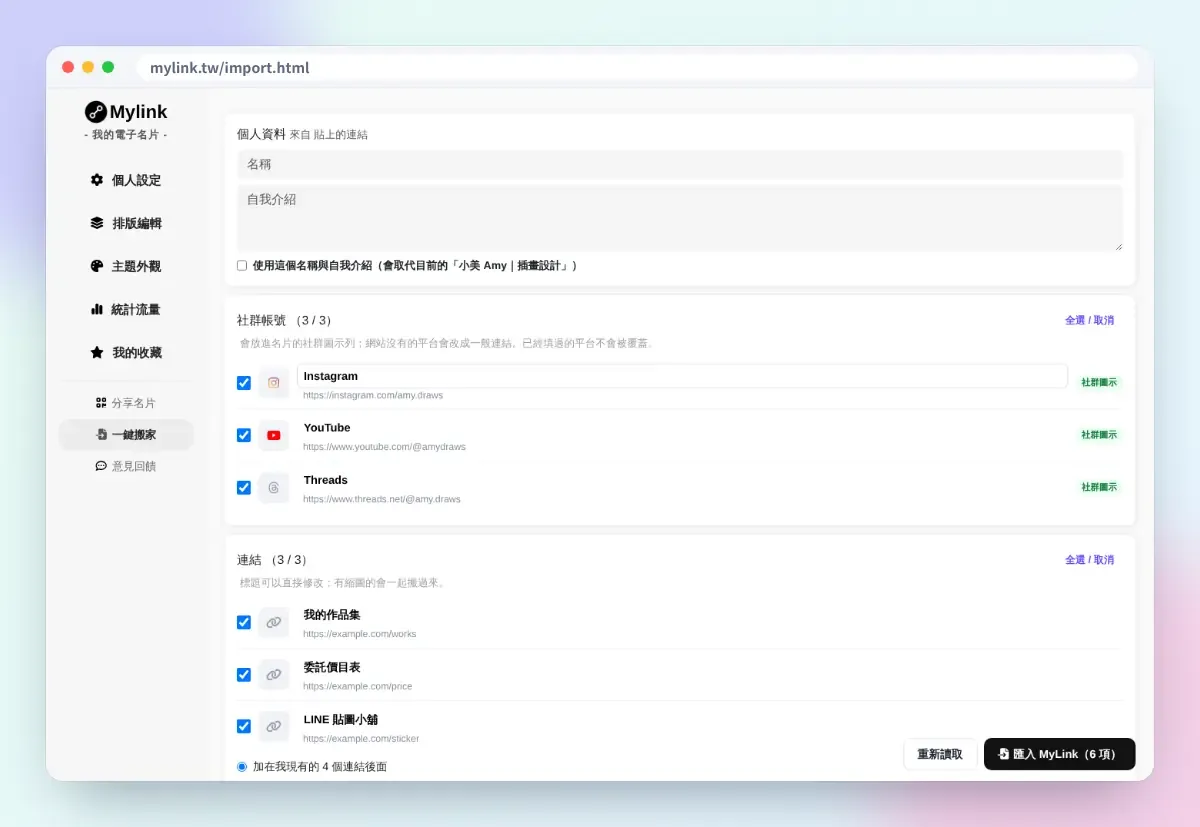
Task: Uncheck the 我的作品集 checkbox
Action: click(x=244, y=622)
